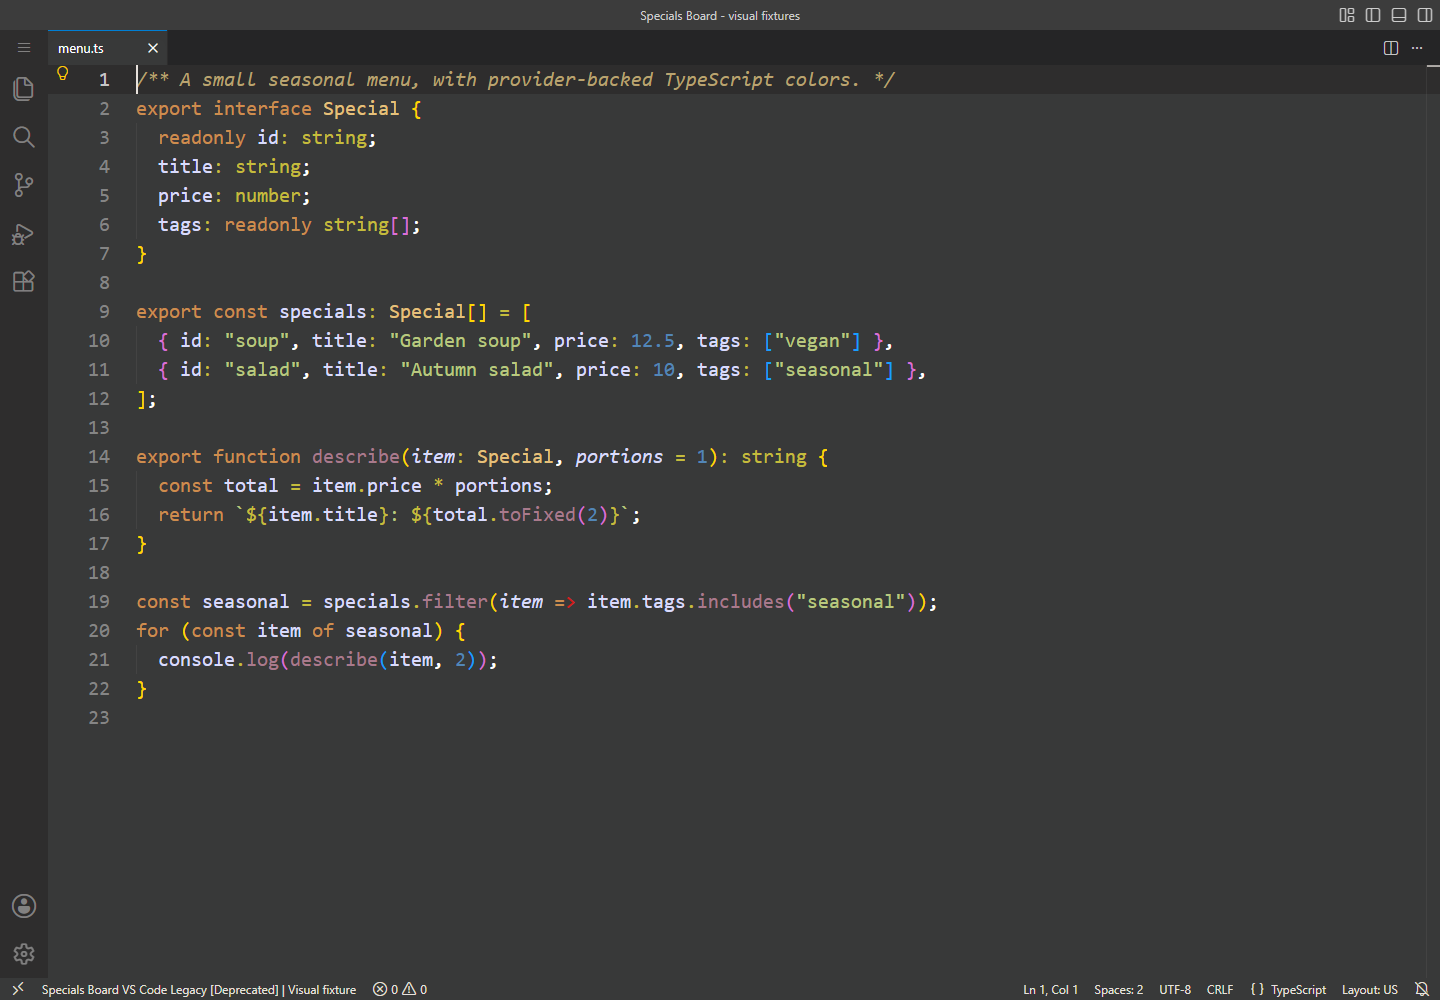1440x1000 pixels.
Task: Click the "Autumn salad" string
Action: point(477,370)
